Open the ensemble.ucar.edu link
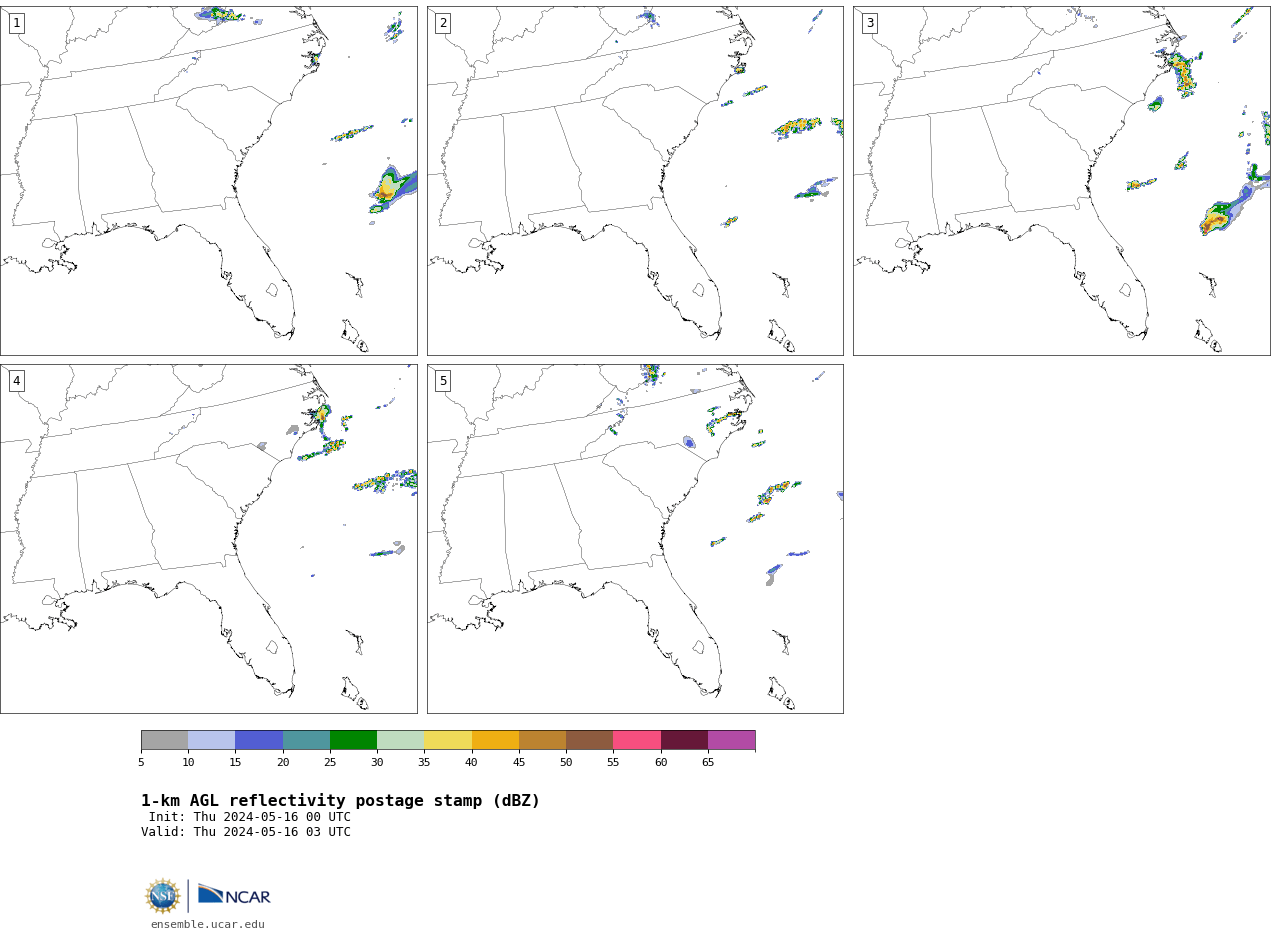Viewport: 1280px width, 936px height. pos(208,925)
